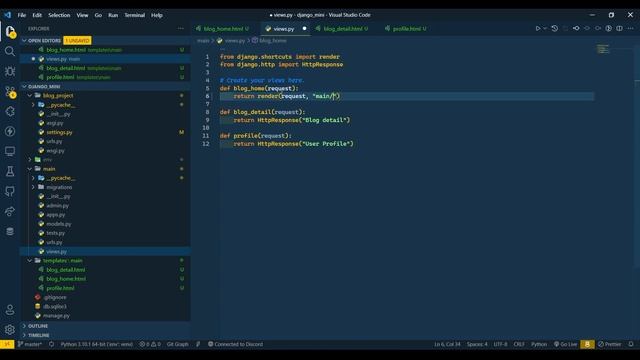Select Python language mode in status bar
The image size is (640, 360).
pos(539,344)
